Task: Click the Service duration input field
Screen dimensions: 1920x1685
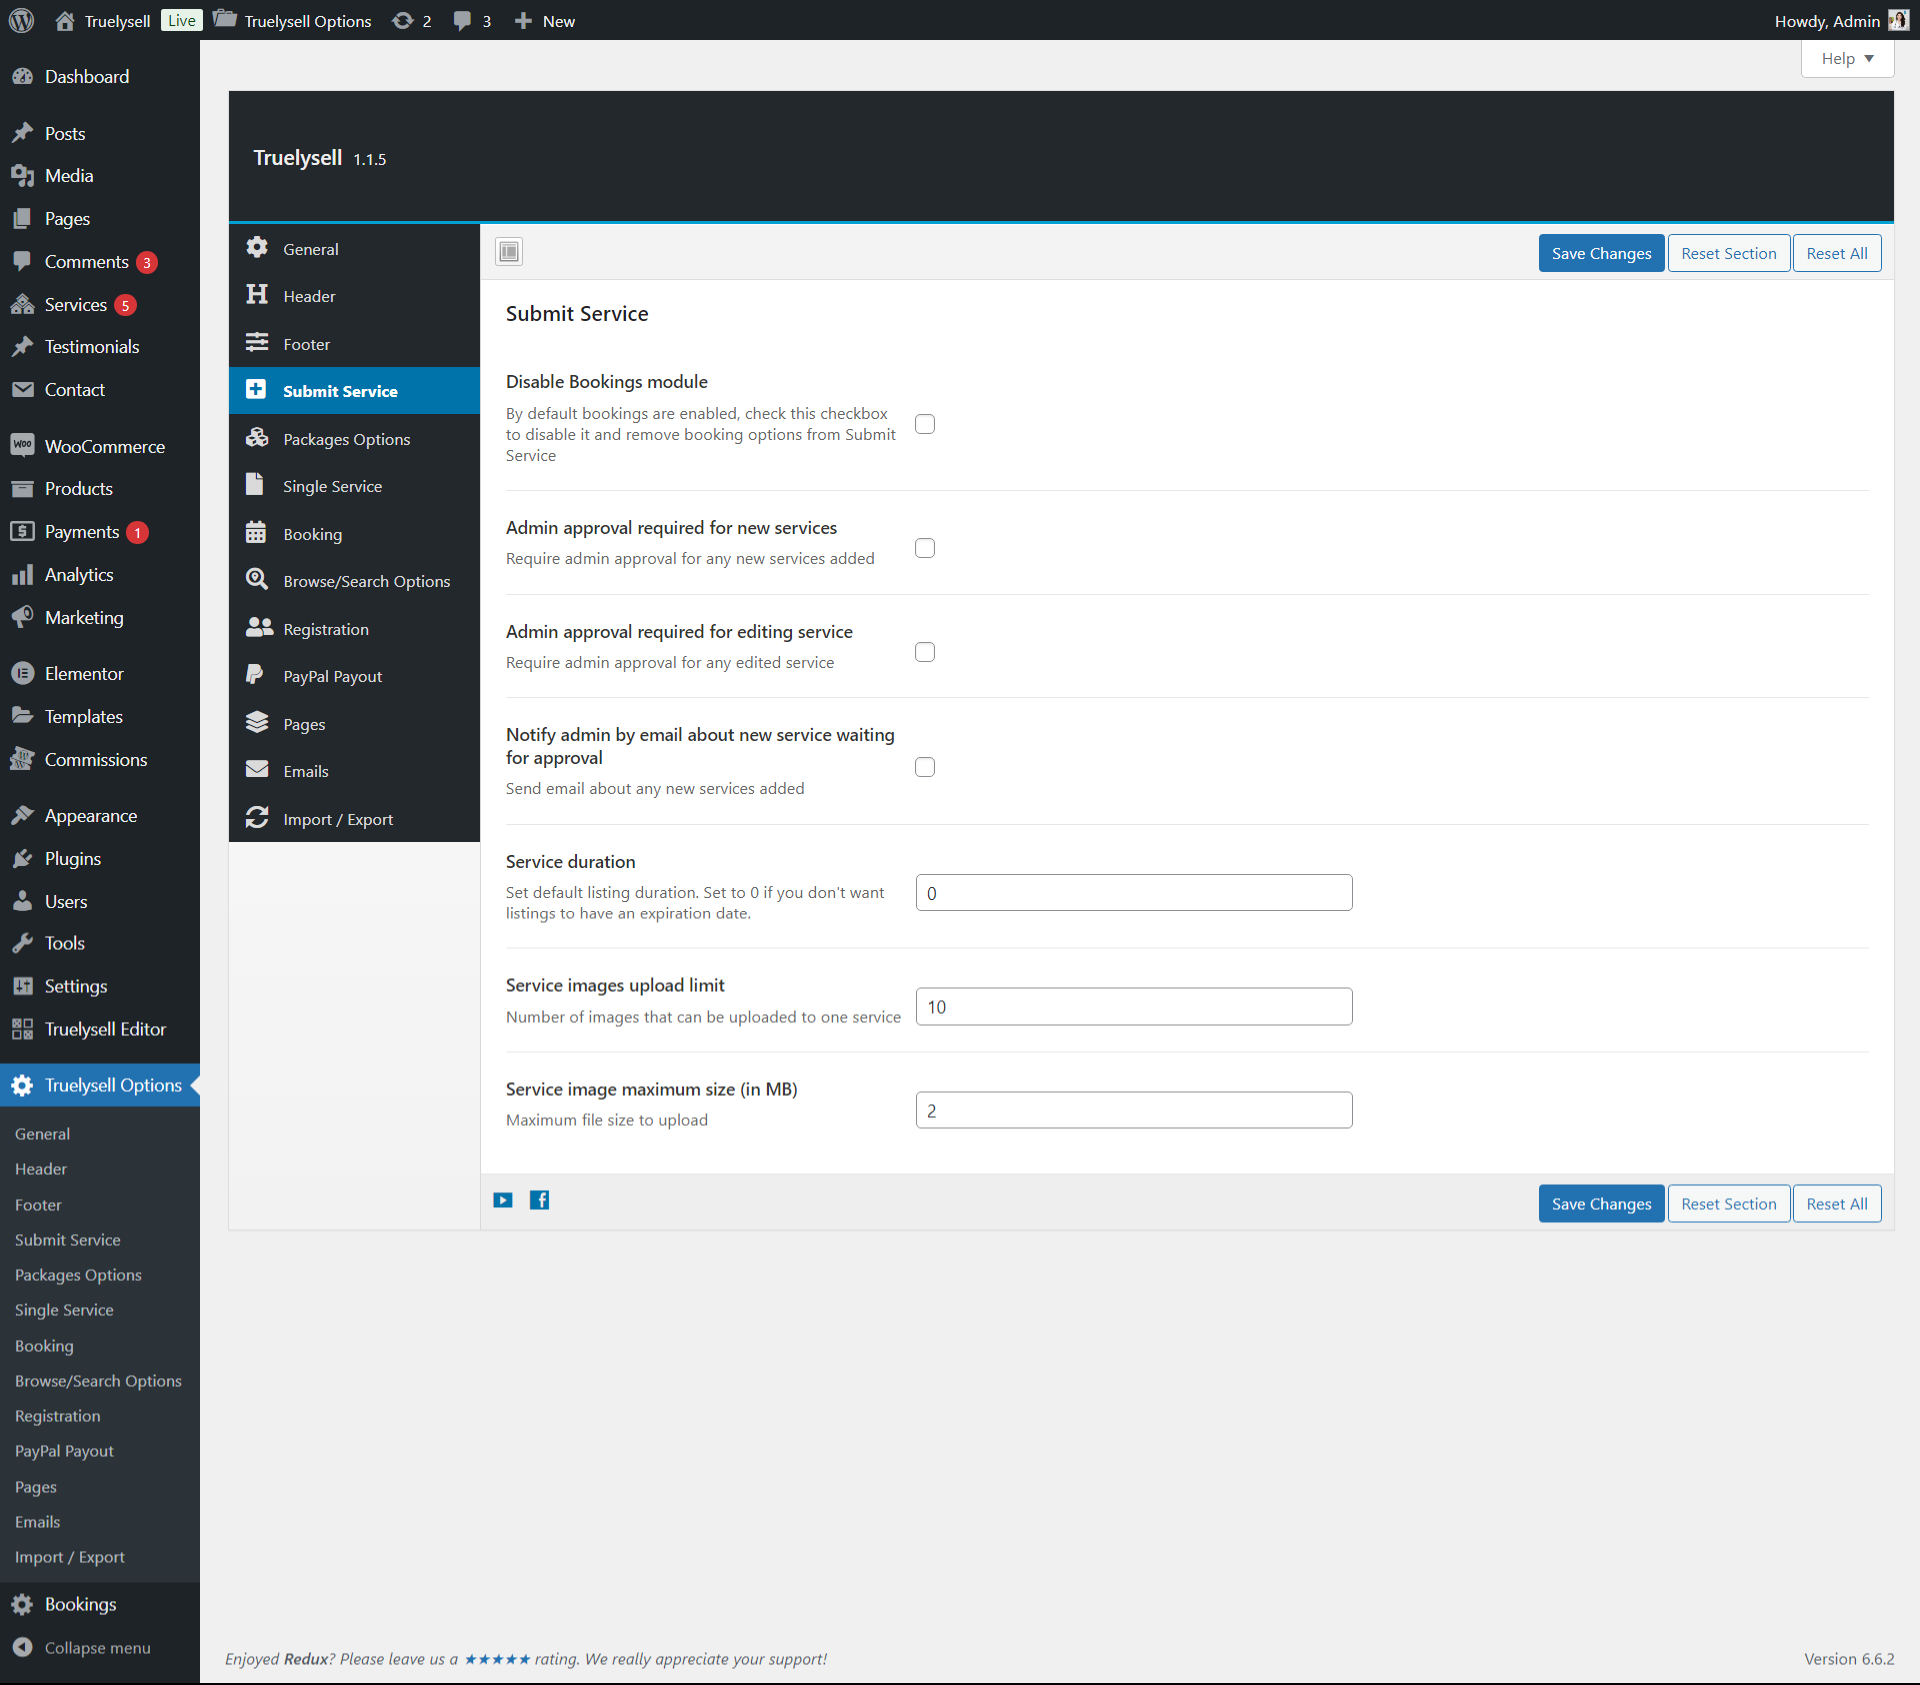Action: (x=1133, y=893)
